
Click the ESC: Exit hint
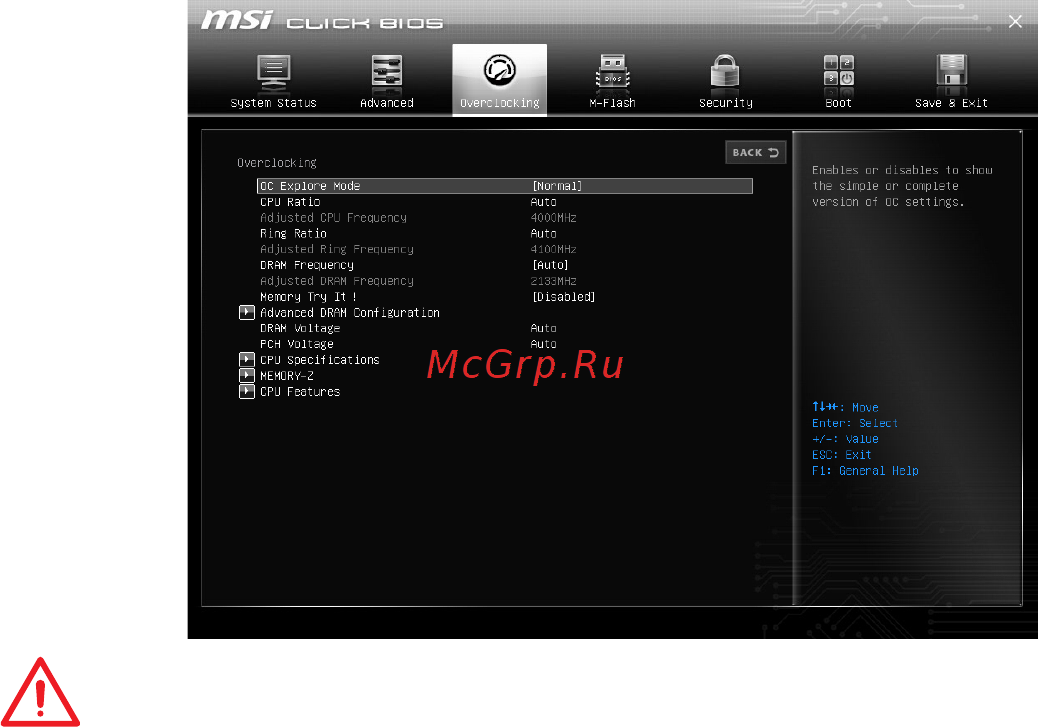click(x=841, y=455)
